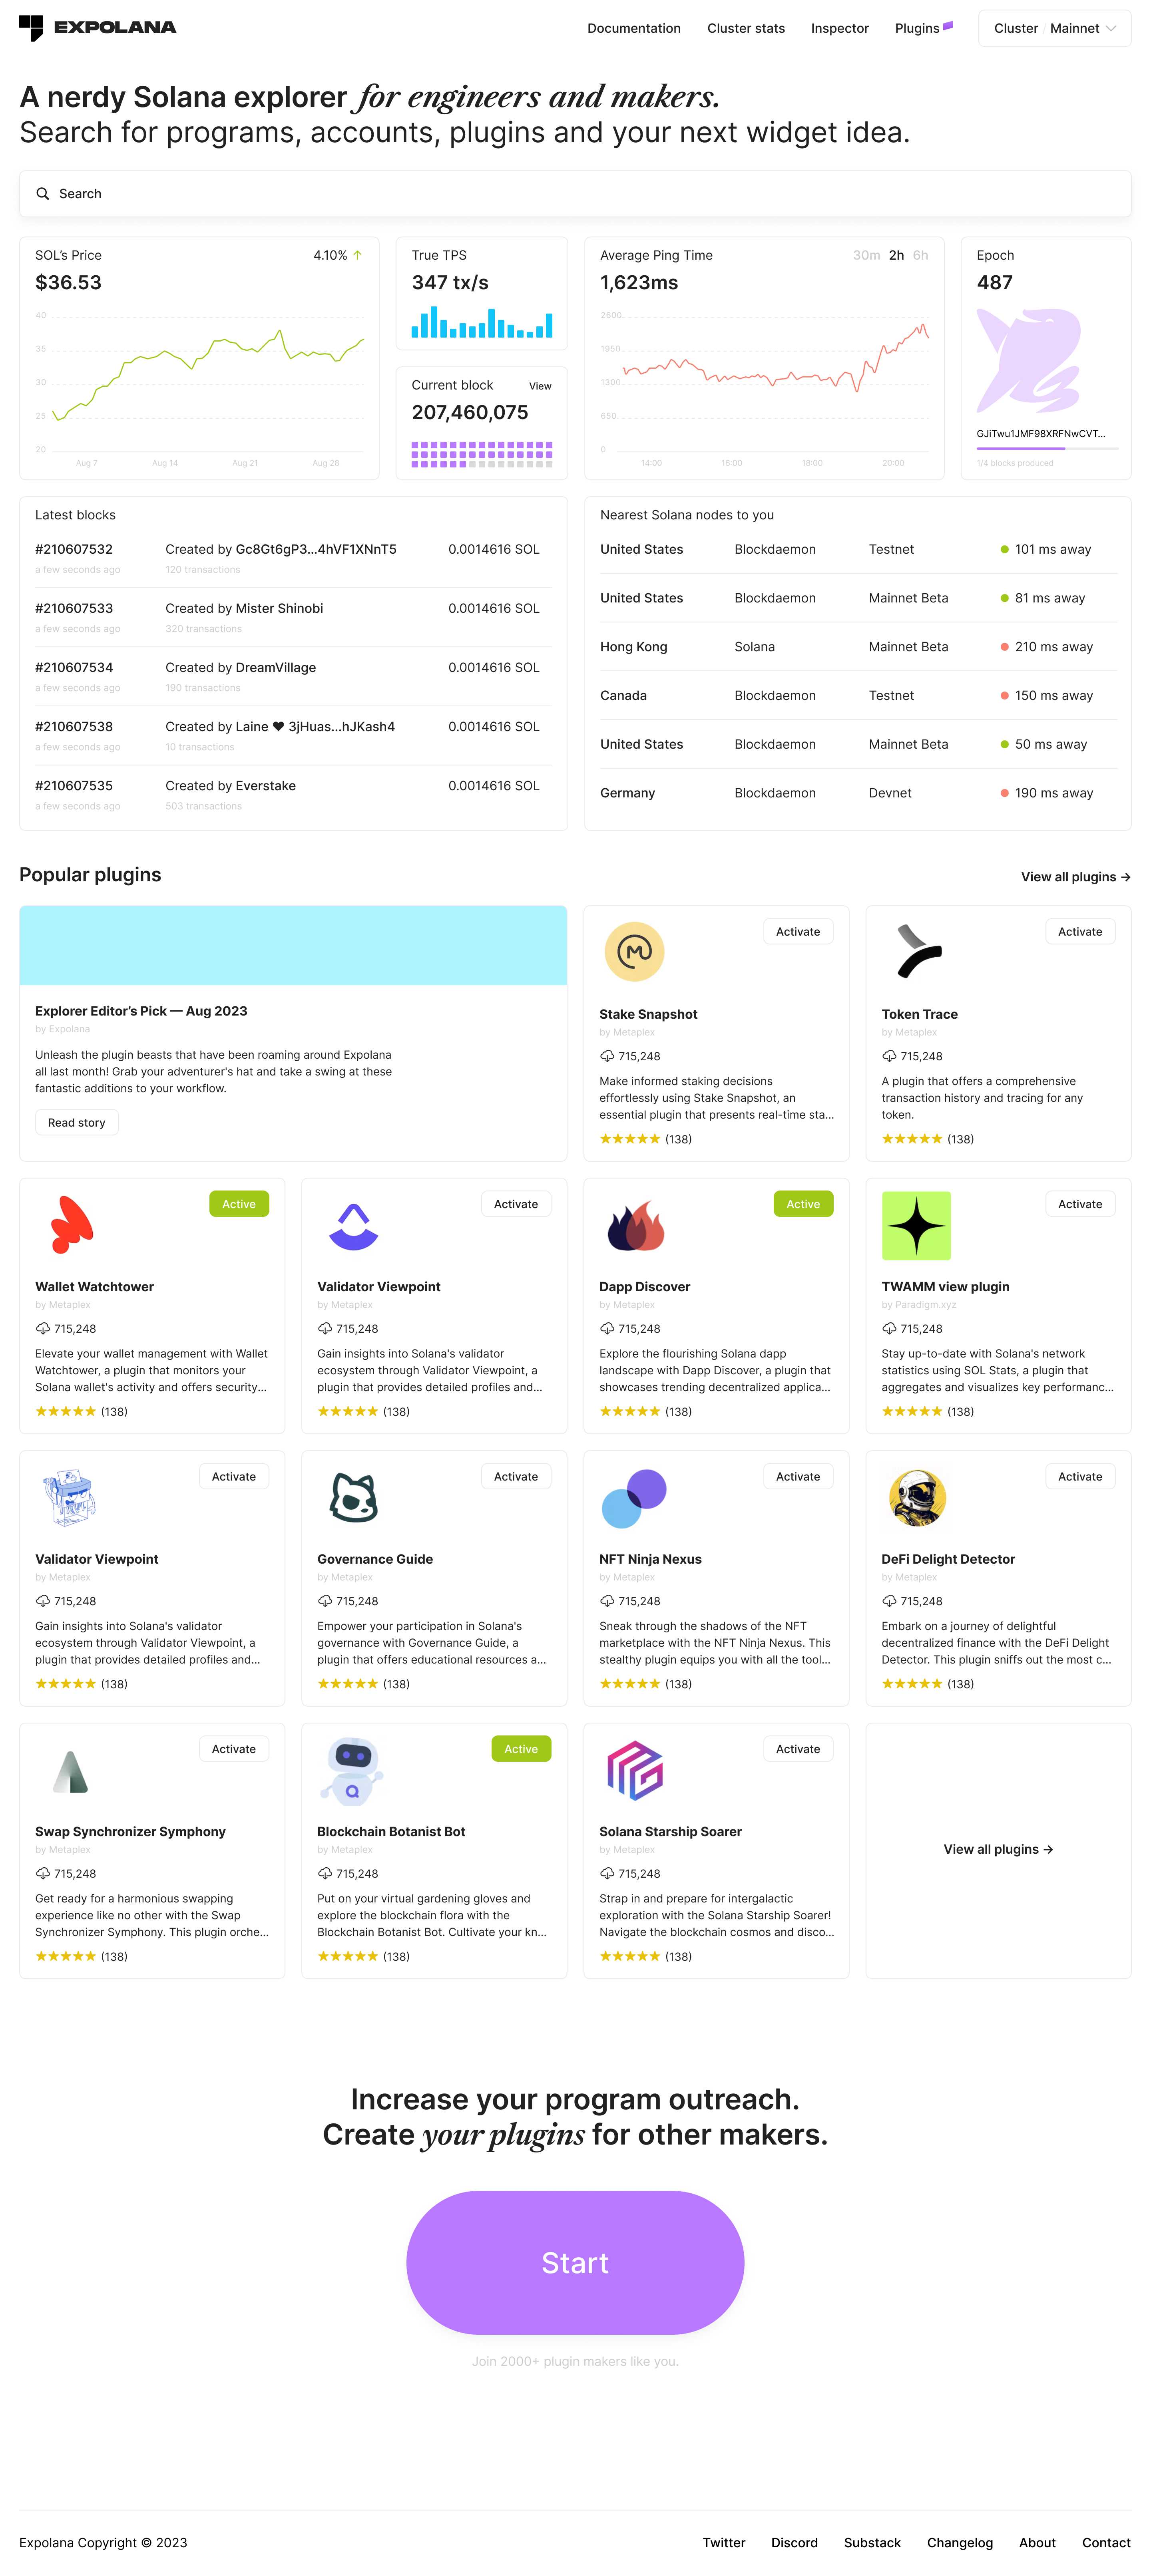Open the Cluster Mainnet dropdown
The height and width of the screenshot is (2576, 1151).
[1054, 28]
